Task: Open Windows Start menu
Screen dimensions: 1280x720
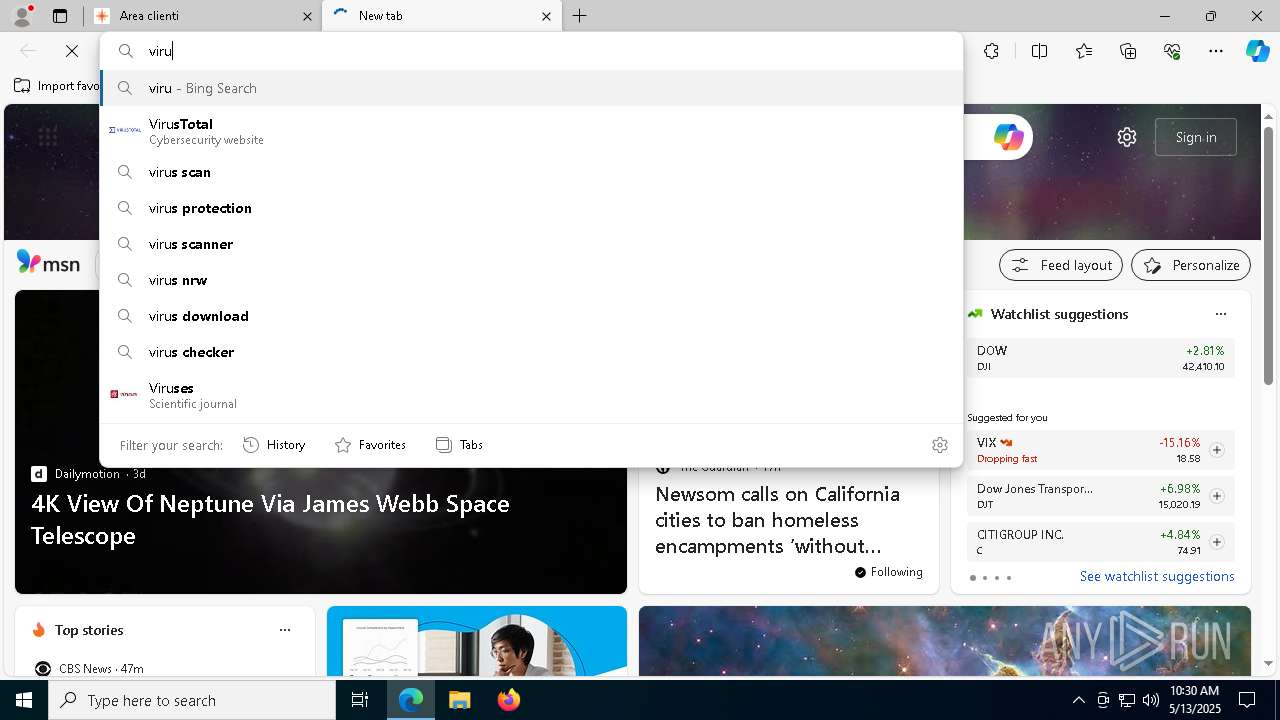Action: [x=24, y=700]
